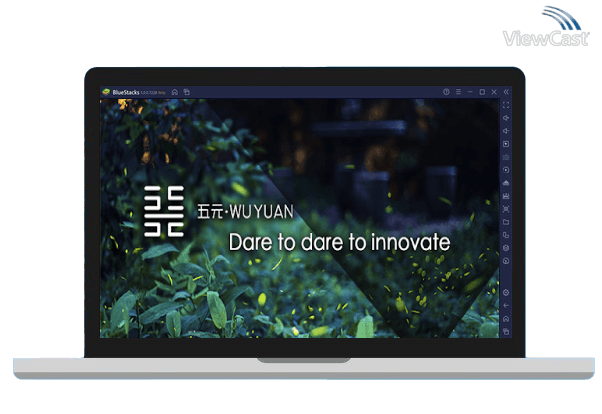Click the icon just above the screenshot bracket icon
Image resolution: width=602 pixels, height=414 pixels.
tap(506, 196)
